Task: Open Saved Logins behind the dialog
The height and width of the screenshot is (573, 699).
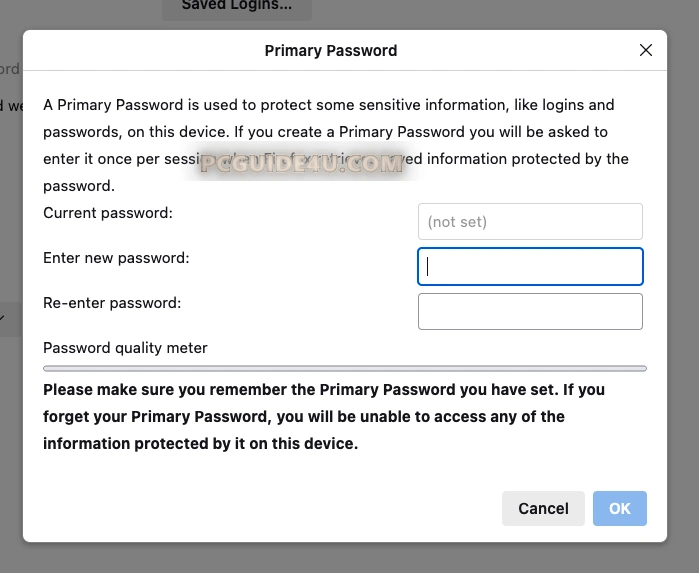Action: coord(237,6)
